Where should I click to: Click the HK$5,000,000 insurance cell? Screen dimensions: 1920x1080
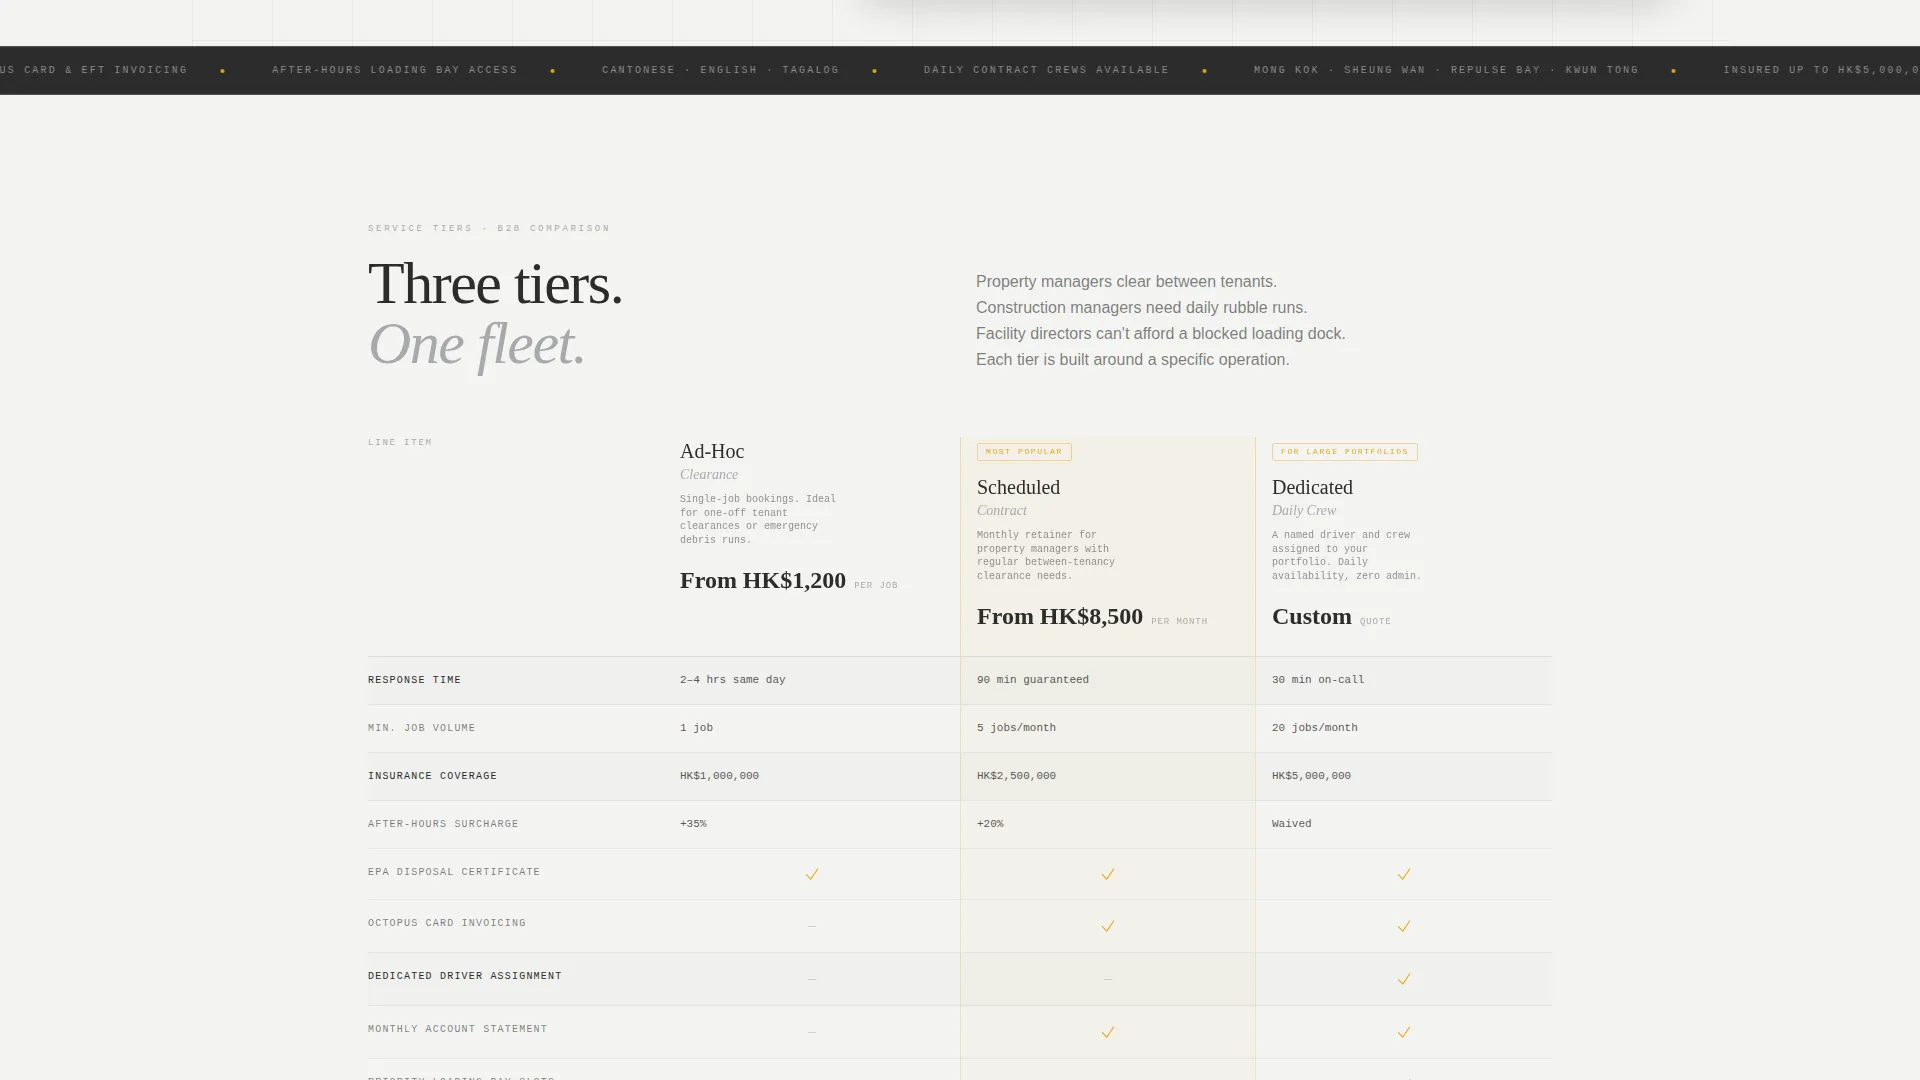click(1311, 776)
